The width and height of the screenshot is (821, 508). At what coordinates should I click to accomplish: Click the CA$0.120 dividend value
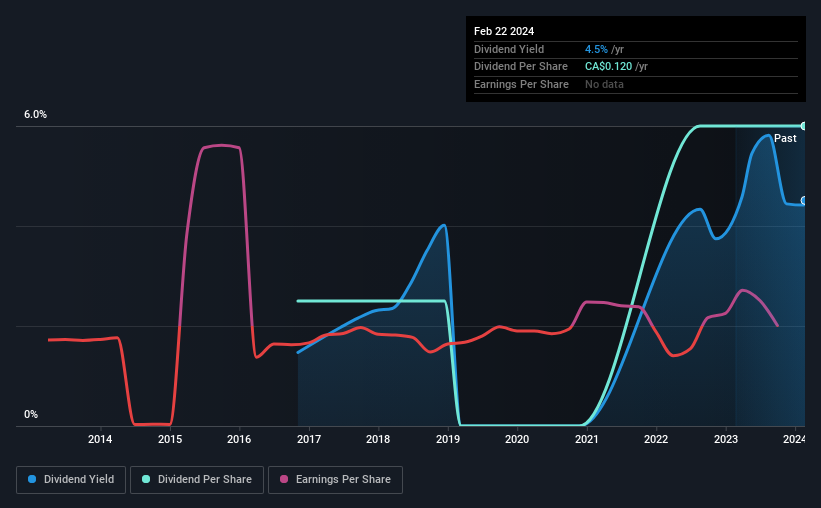(x=608, y=67)
